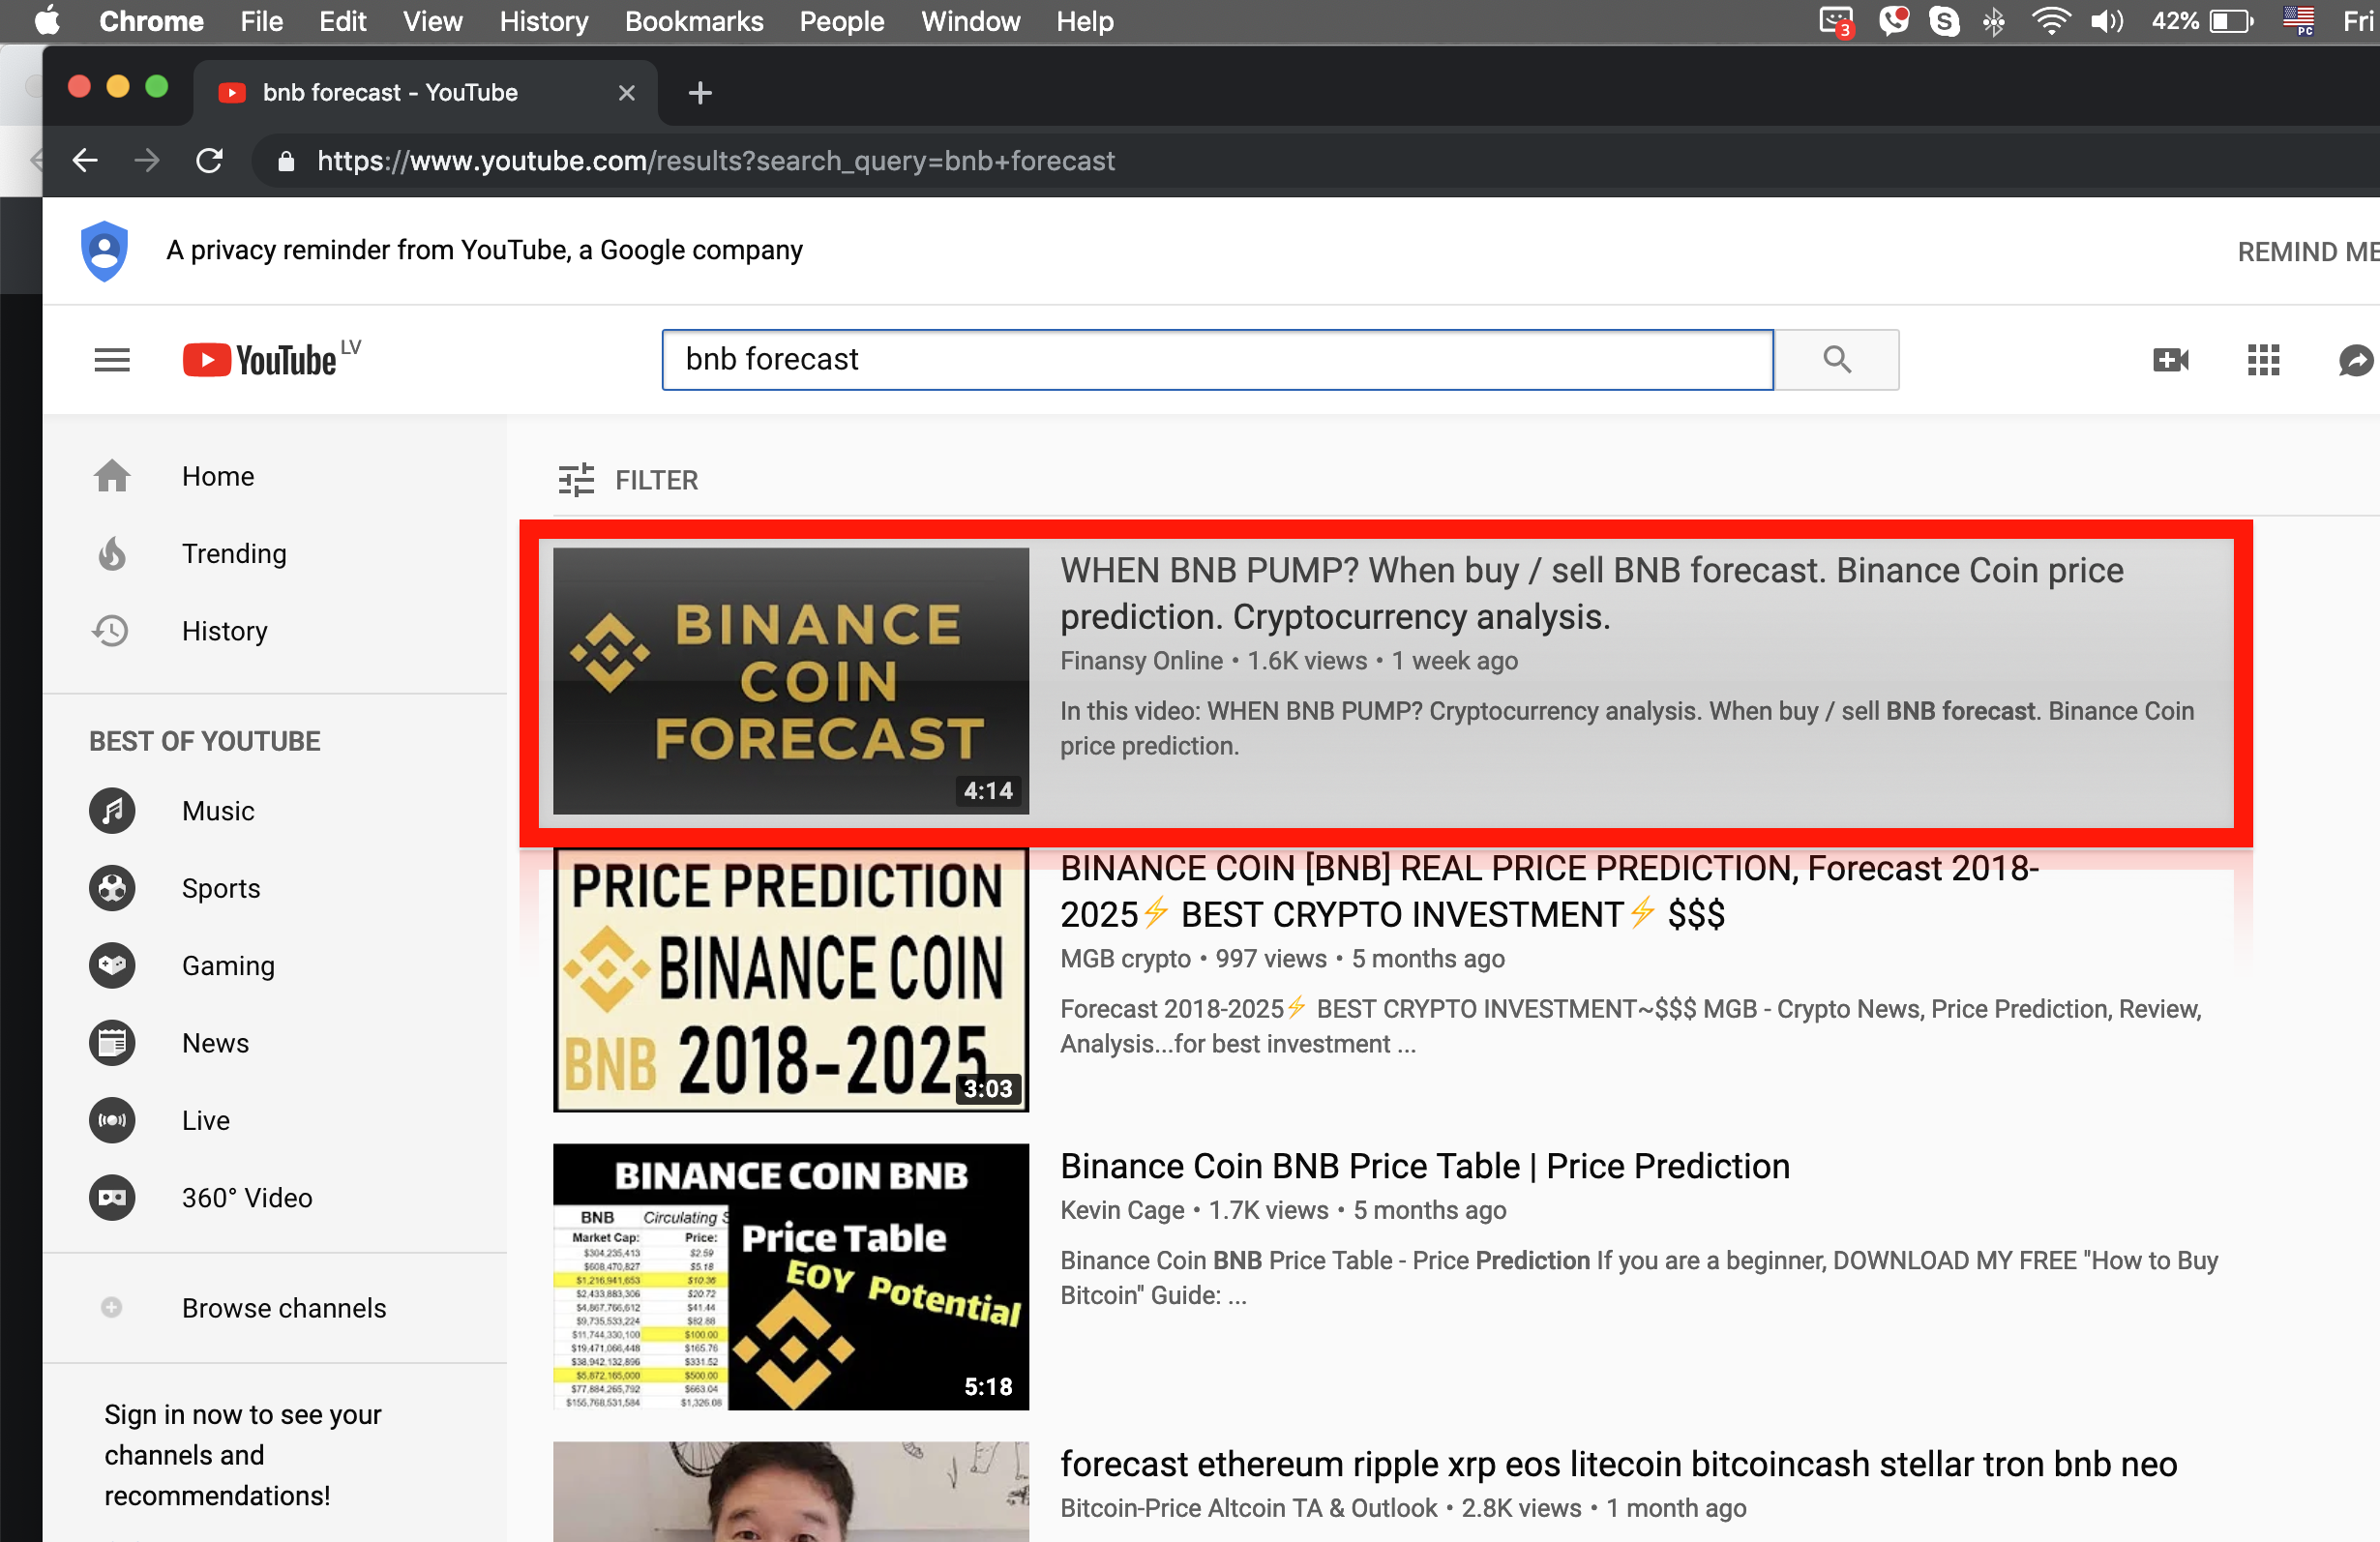
Task: Open Kevin Cage channel link
Action: tap(1122, 1210)
